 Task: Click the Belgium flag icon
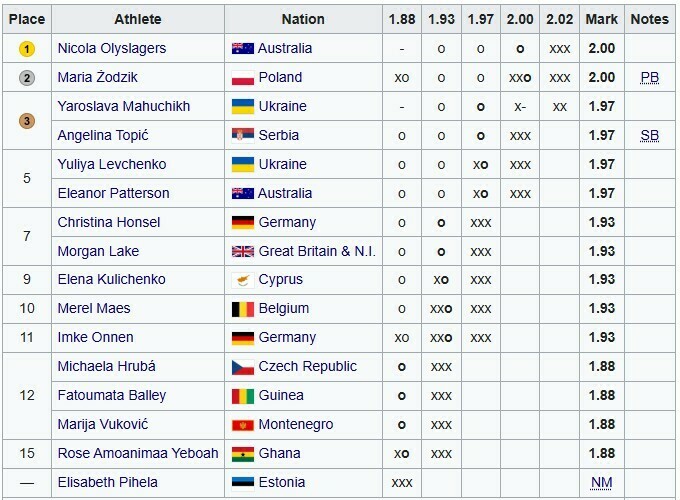pyautogui.click(x=242, y=309)
